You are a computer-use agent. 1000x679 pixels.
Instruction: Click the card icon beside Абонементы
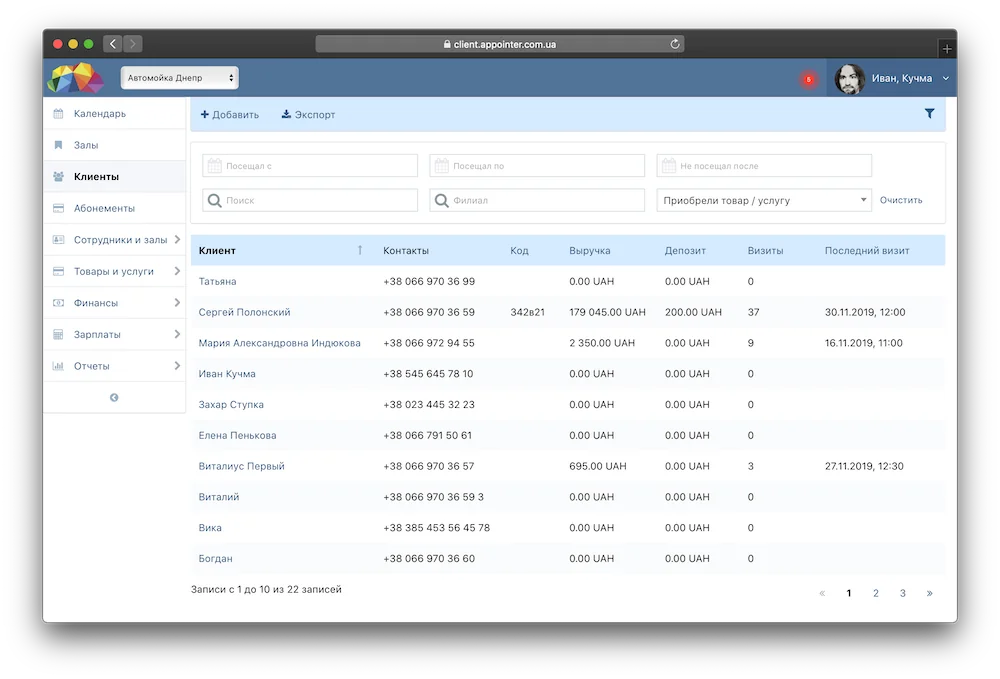58,208
